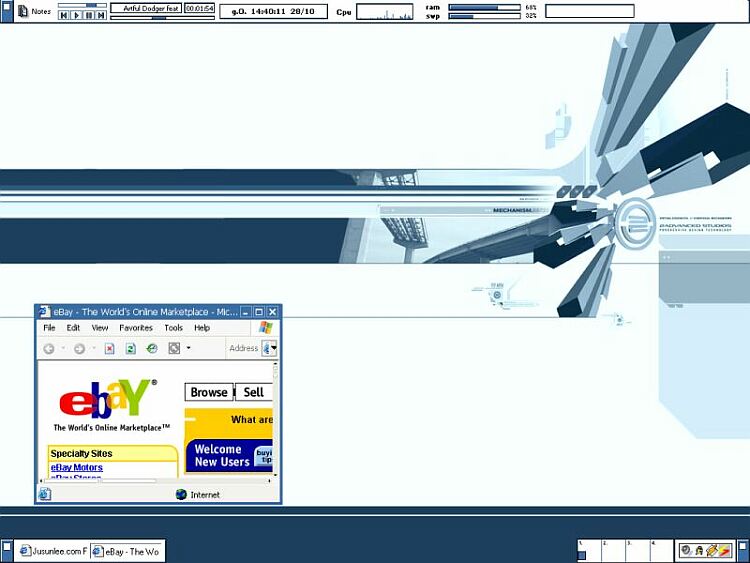The image size is (750, 563).
Task: Expand the Address bar dropdown
Action: click(x=273, y=348)
